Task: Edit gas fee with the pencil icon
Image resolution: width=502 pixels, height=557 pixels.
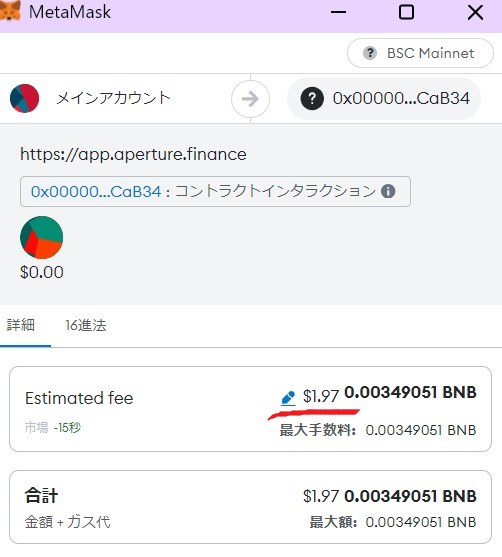Action: click(288, 398)
